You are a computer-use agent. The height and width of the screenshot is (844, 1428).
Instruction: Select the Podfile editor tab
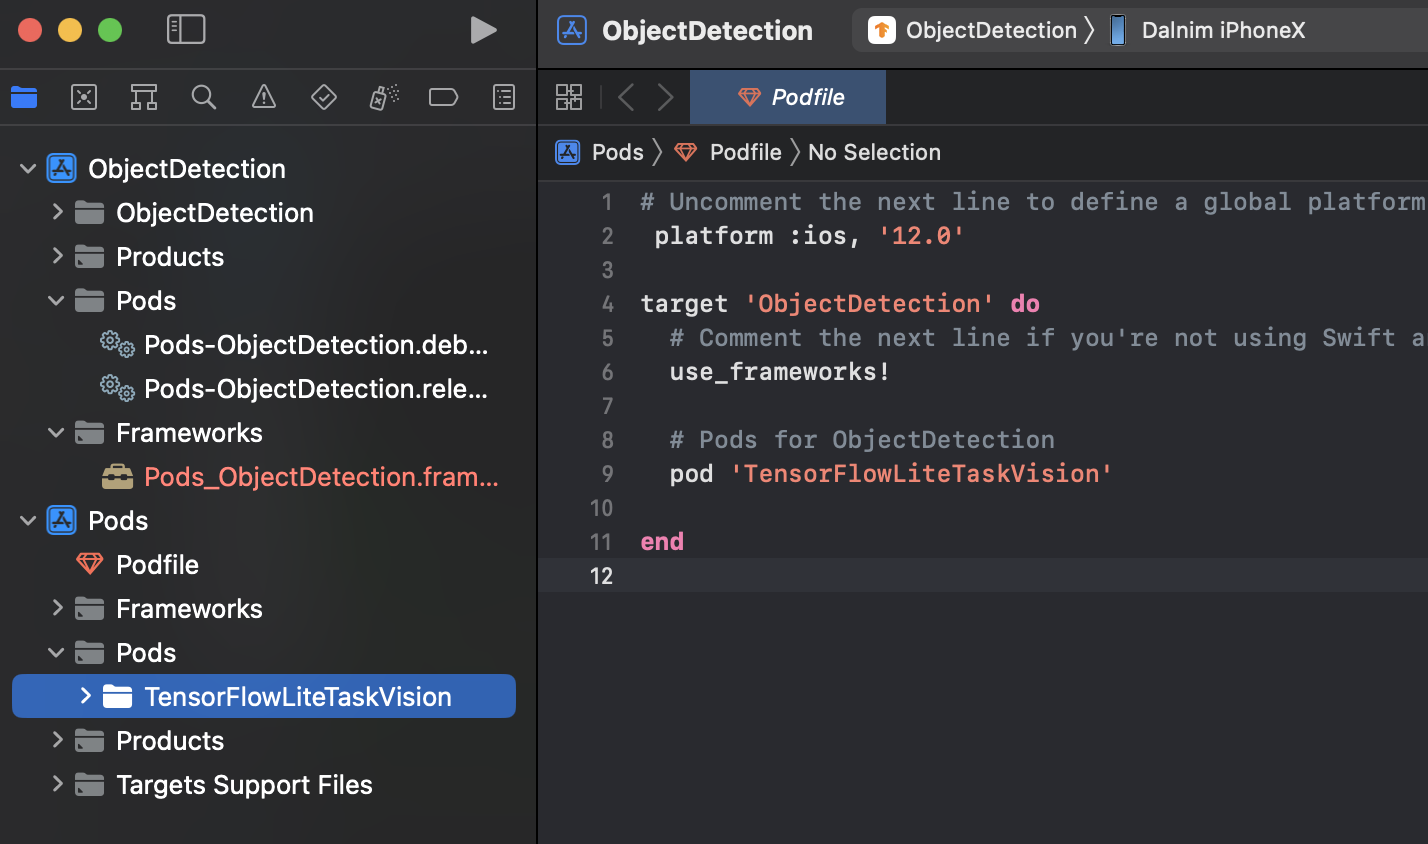tap(788, 97)
